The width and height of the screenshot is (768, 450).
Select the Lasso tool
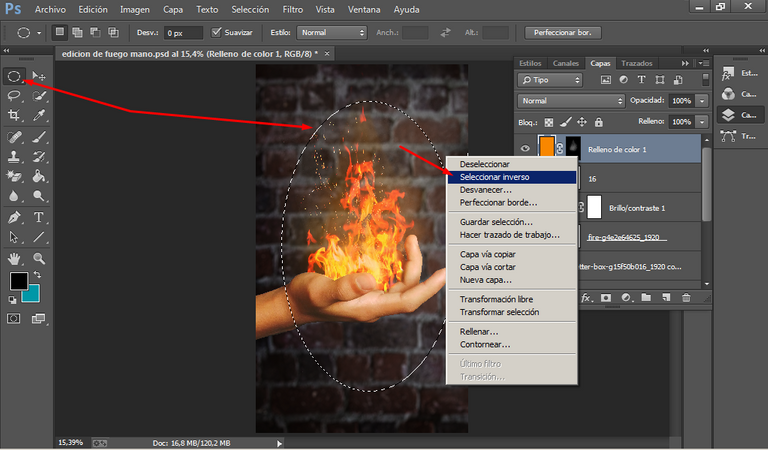tap(14, 96)
